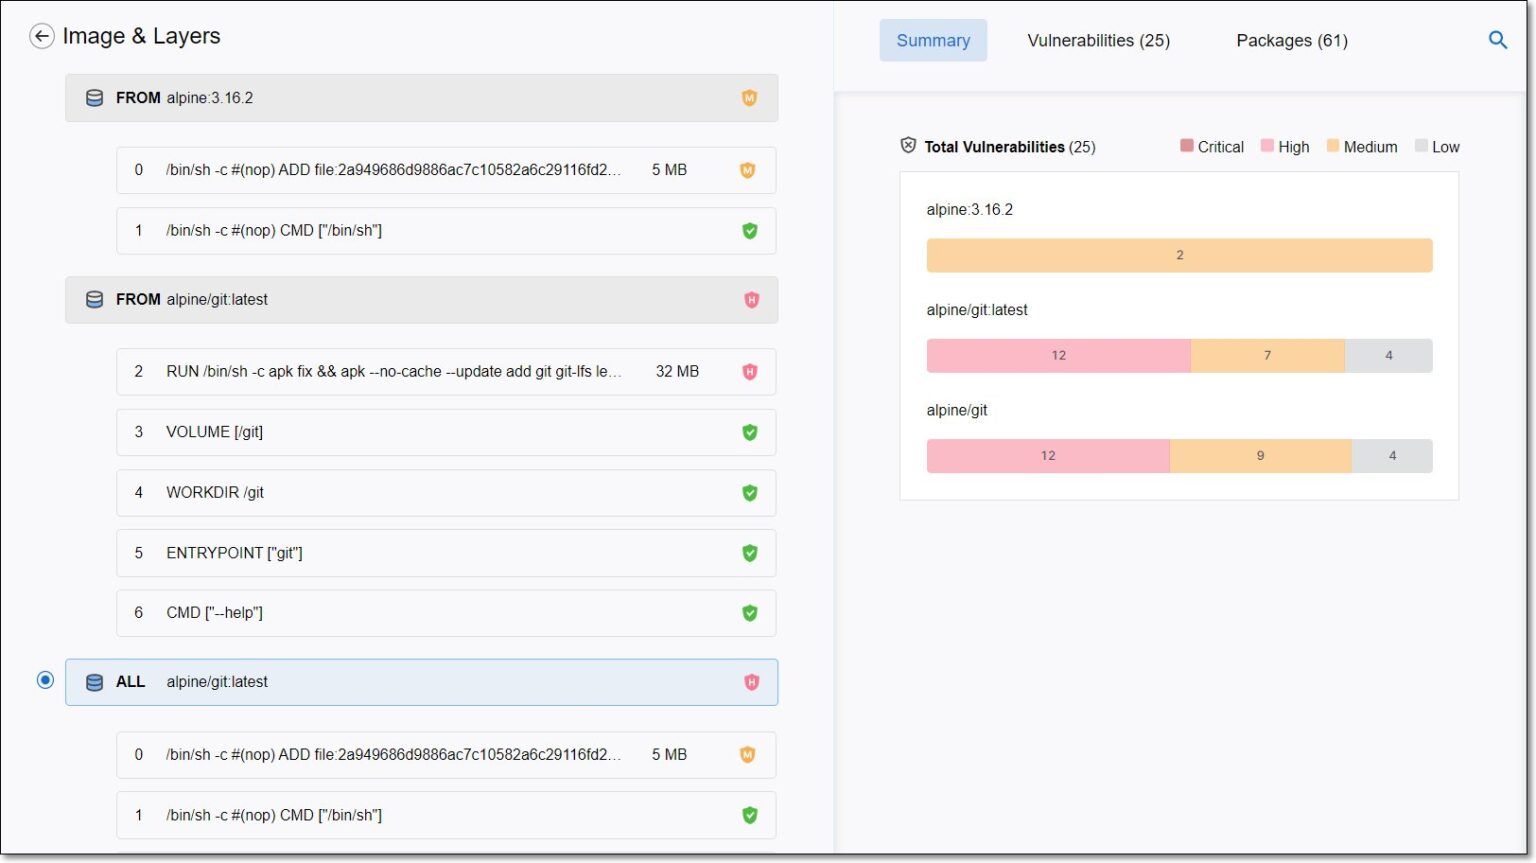Screen dimensions: 1536x863
Task: Select the ALL alpine/git:latest radio button
Action: tap(44, 680)
